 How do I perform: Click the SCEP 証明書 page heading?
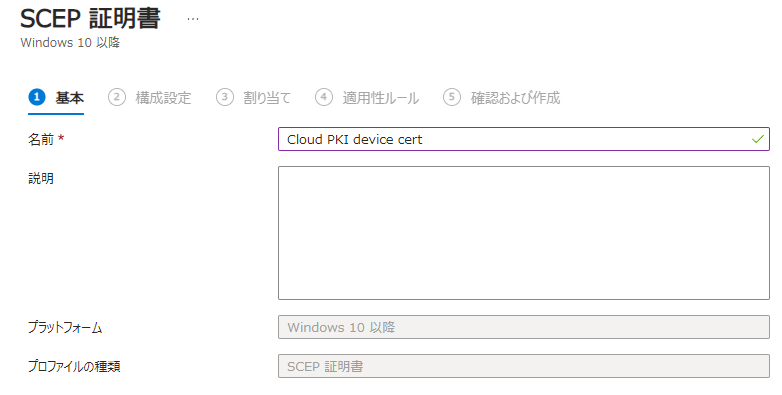(90, 19)
